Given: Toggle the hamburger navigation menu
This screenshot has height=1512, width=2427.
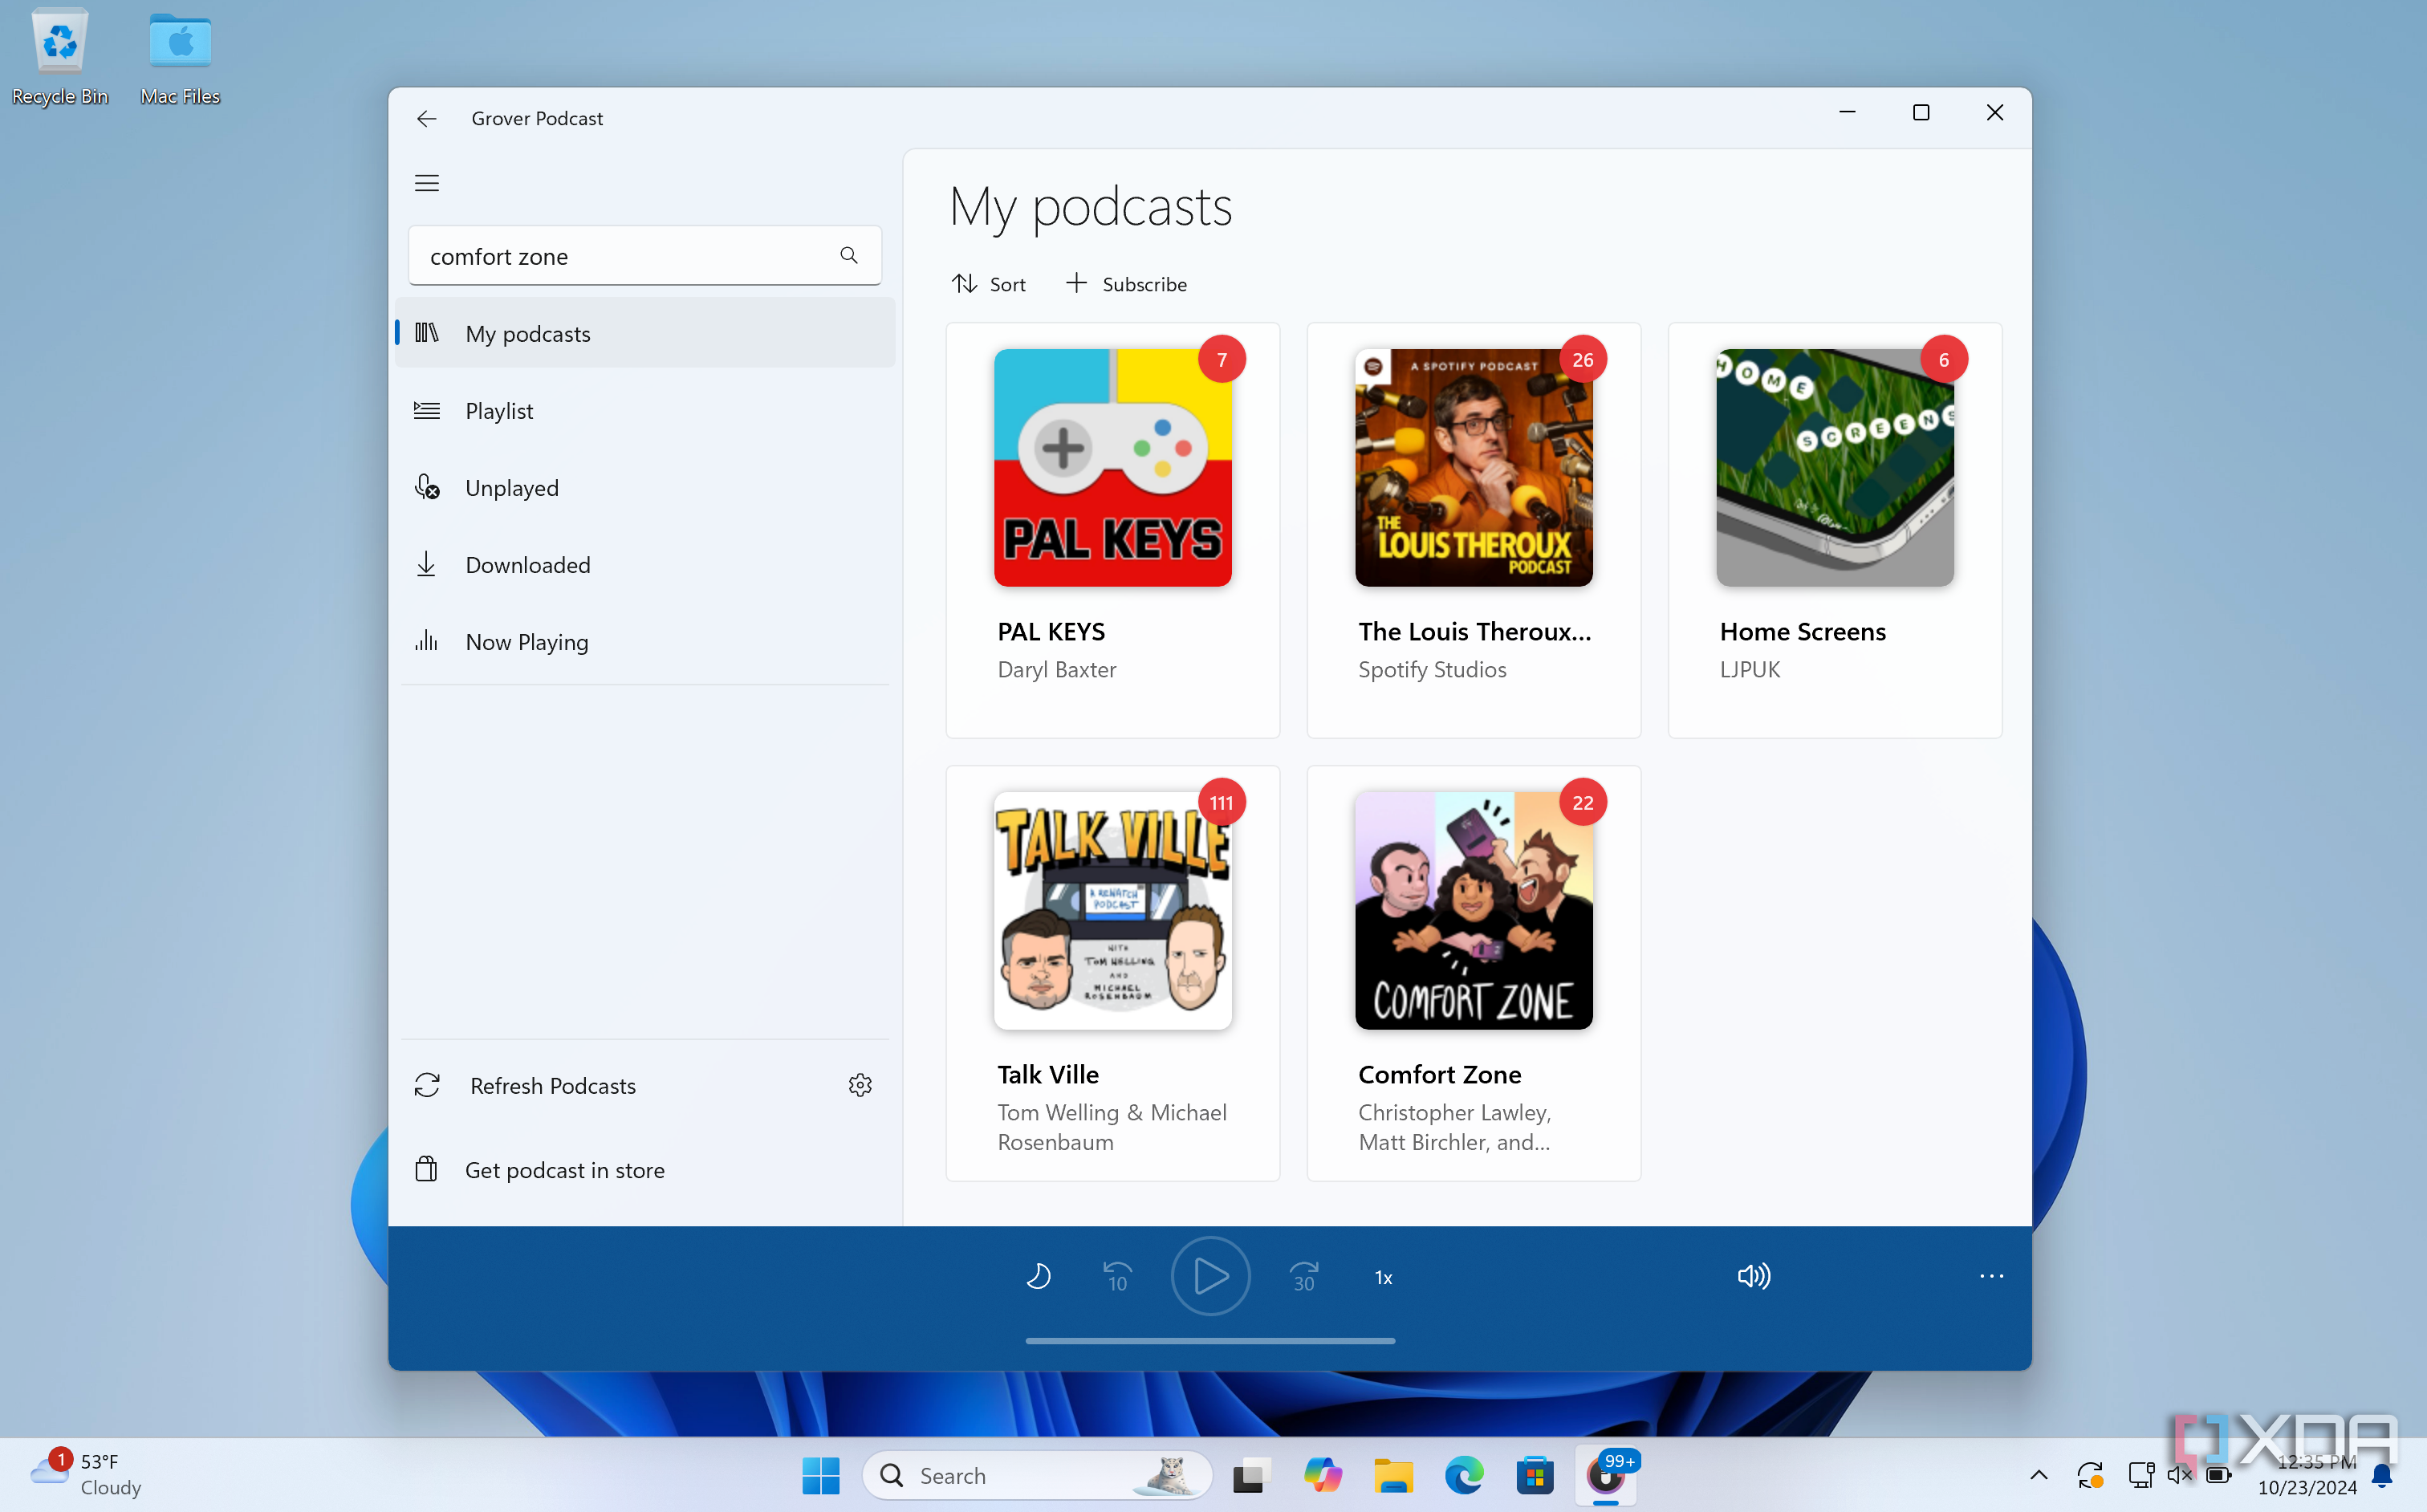Looking at the screenshot, I should click(427, 183).
